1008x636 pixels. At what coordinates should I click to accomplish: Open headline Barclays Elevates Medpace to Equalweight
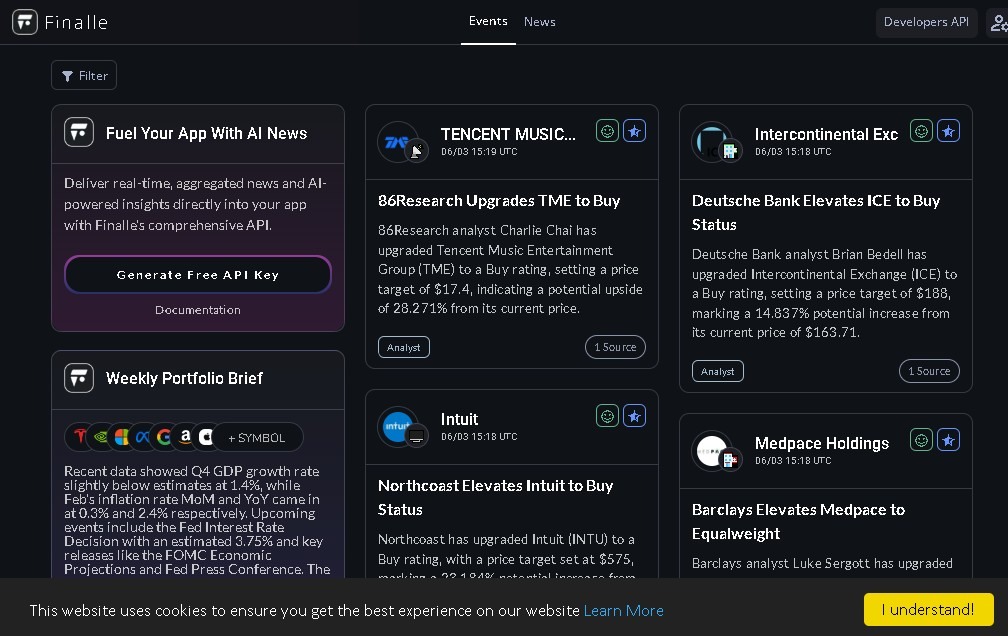[798, 522]
